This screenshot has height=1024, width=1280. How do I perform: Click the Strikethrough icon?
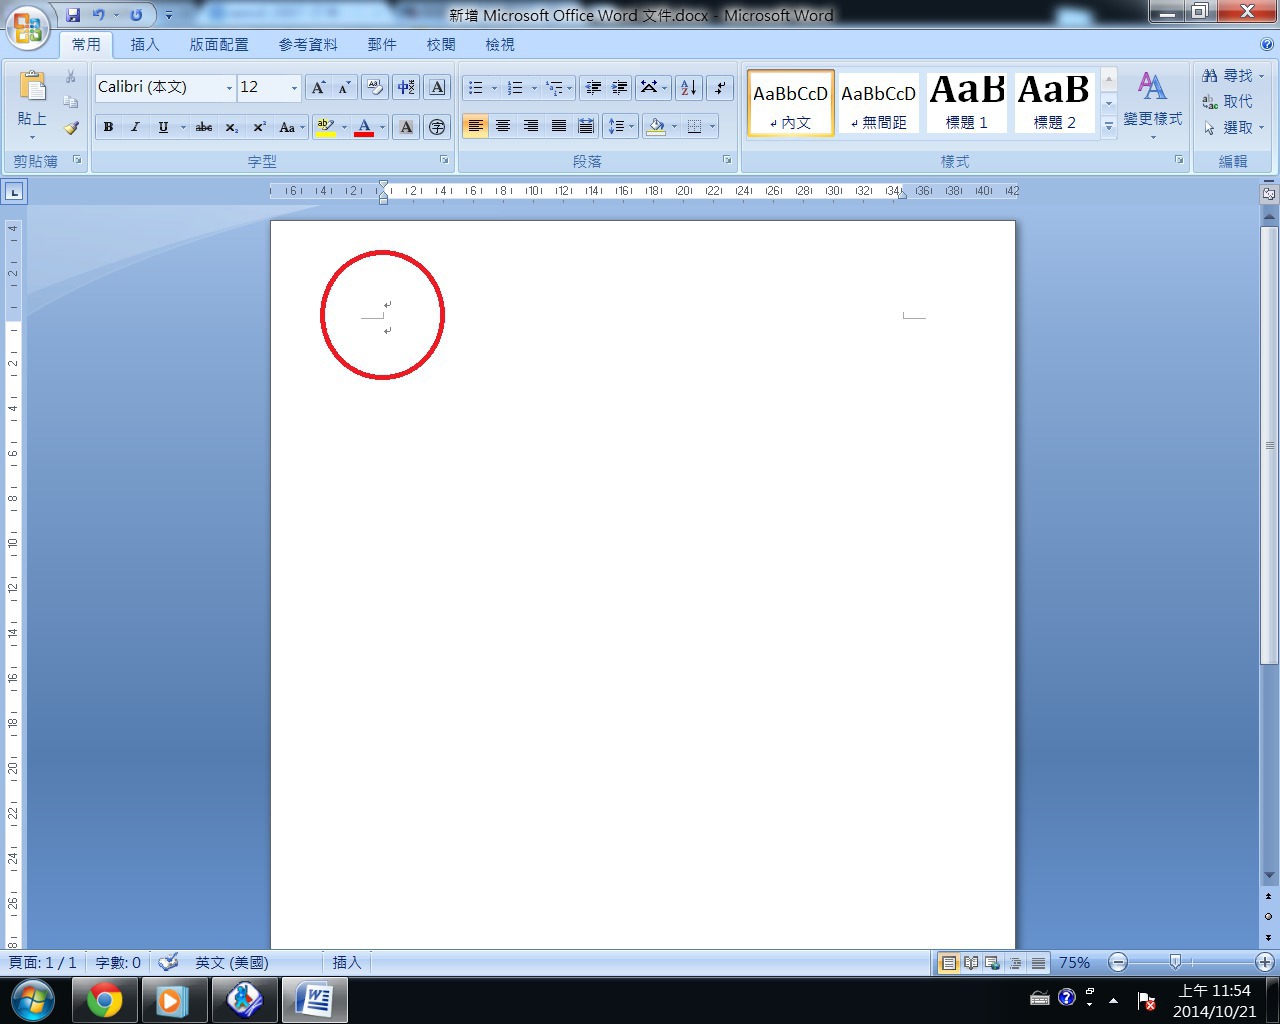coord(204,127)
